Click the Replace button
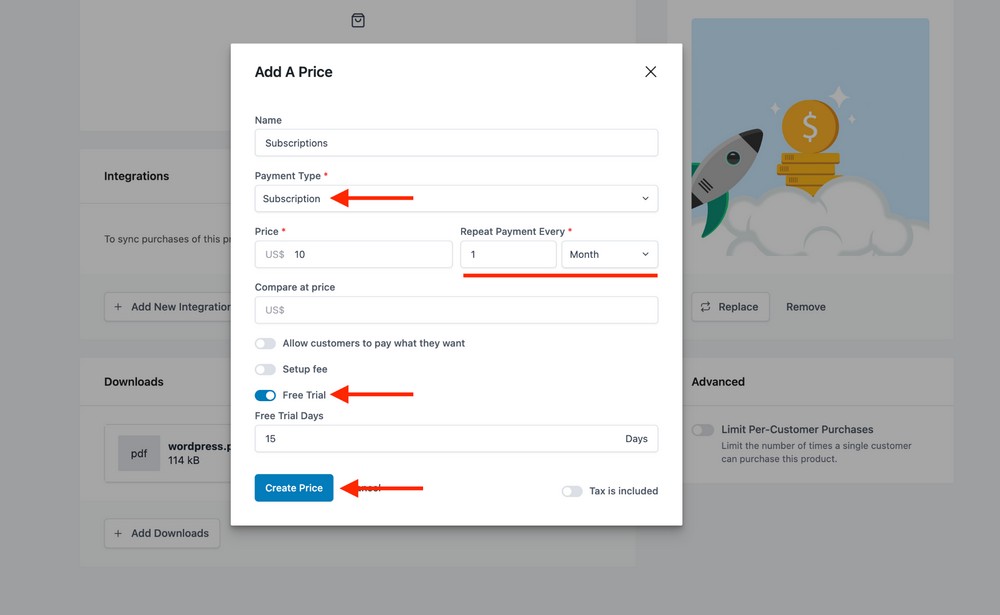Screen dimensions: 1000x615 (731, 306)
